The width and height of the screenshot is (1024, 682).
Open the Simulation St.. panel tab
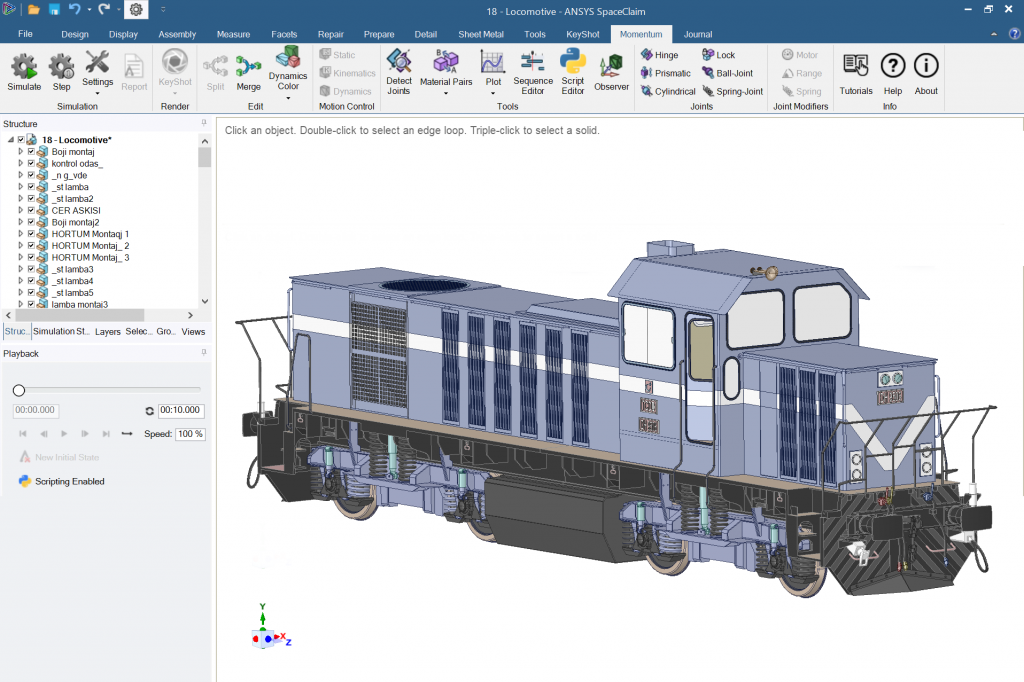coord(61,332)
